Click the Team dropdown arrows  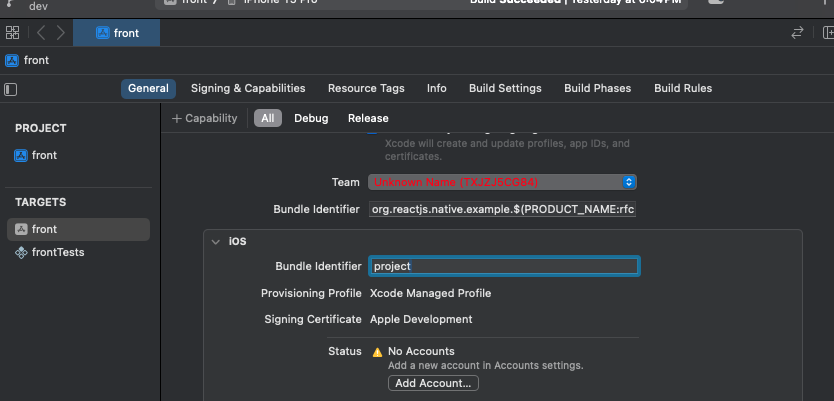629,182
